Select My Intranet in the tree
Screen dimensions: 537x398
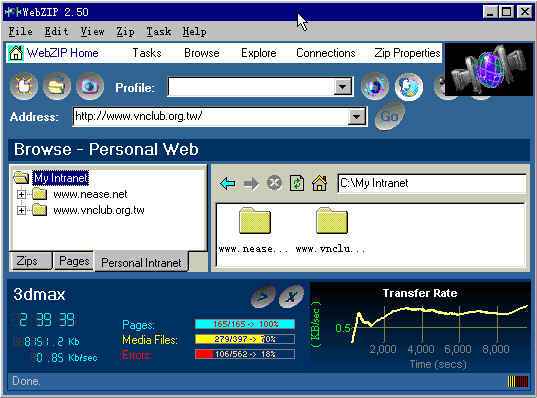coord(61,178)
